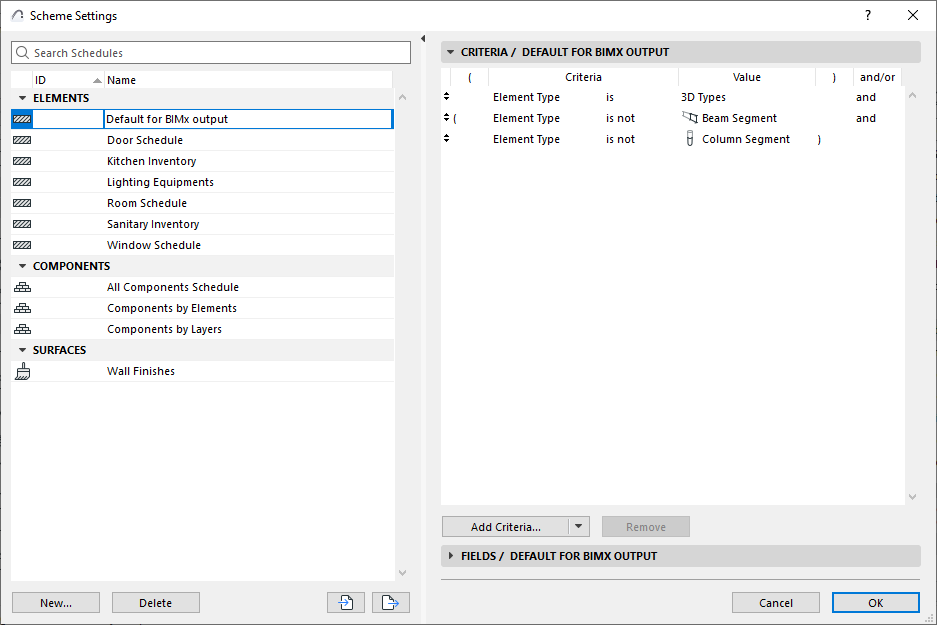
Task: Click the Cancel button
Action: pyautogui.click(x=776, y=602)
